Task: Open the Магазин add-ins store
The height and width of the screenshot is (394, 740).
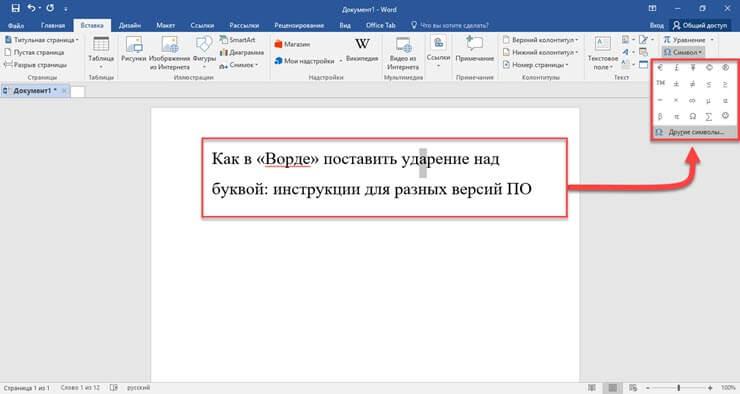Action: 292,44
